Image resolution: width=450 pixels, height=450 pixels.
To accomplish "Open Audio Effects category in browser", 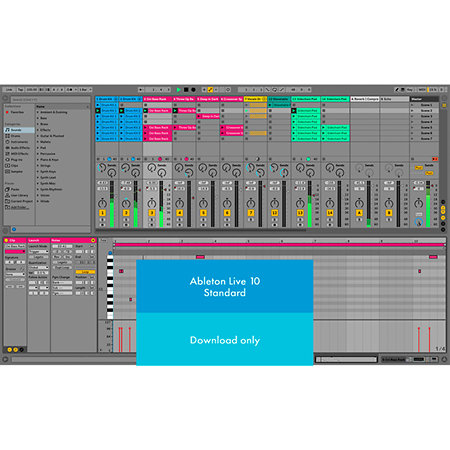I will [x=19, y=148].
